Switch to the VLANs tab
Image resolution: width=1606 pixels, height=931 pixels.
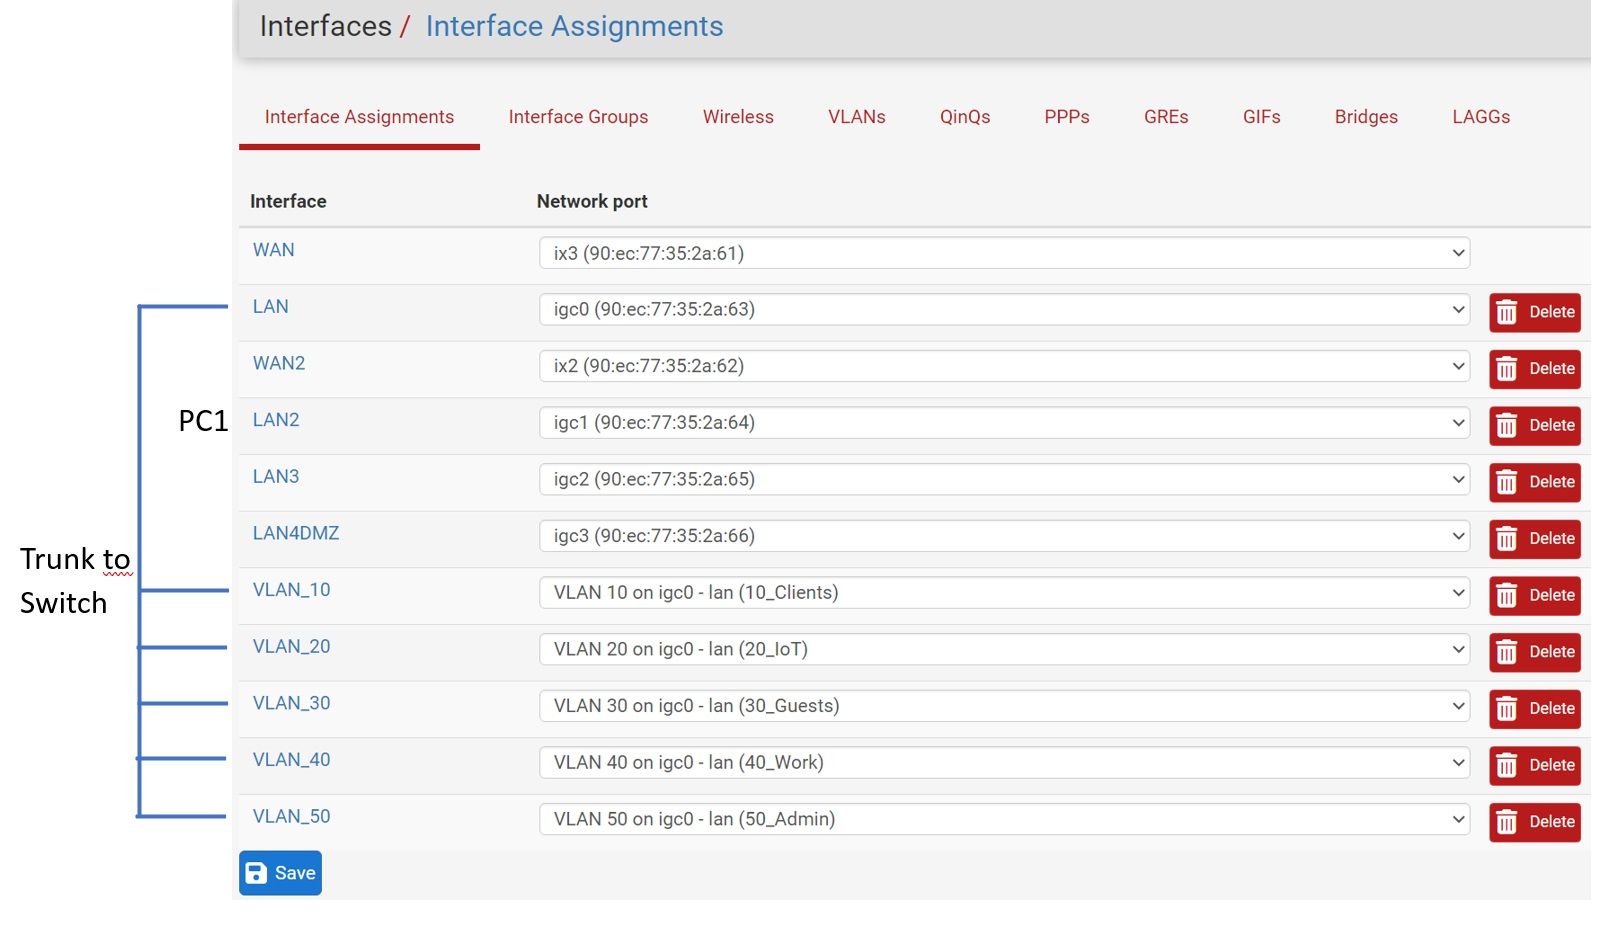857,117
